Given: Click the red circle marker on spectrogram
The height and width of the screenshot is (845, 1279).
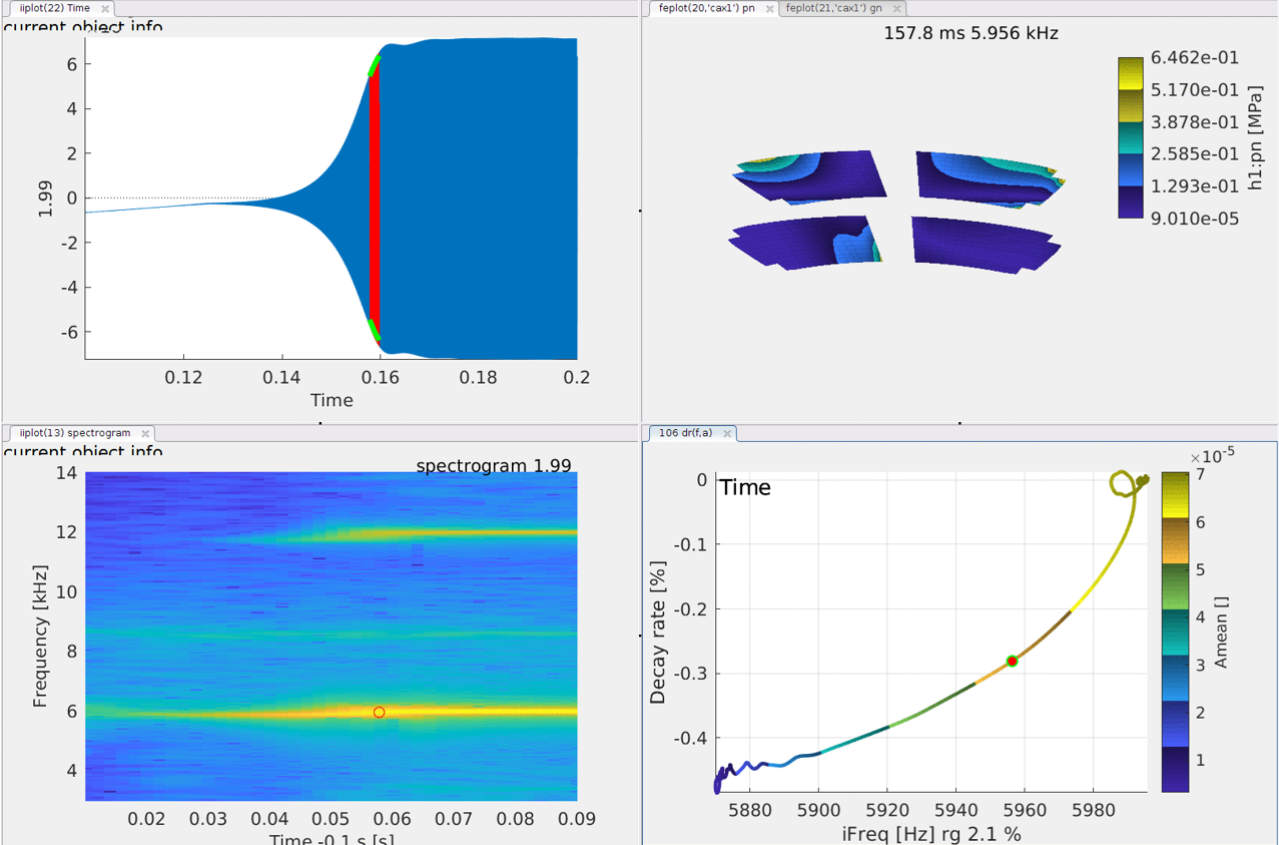Looking at the screenshot, I should pos(379,712).
